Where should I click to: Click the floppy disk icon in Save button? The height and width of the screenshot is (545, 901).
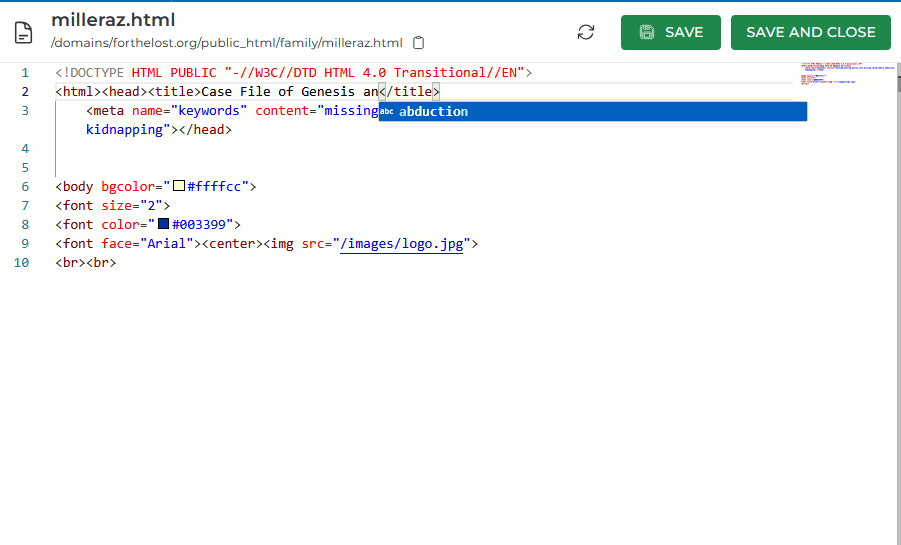pyautogui.click(x=647, y=32)
